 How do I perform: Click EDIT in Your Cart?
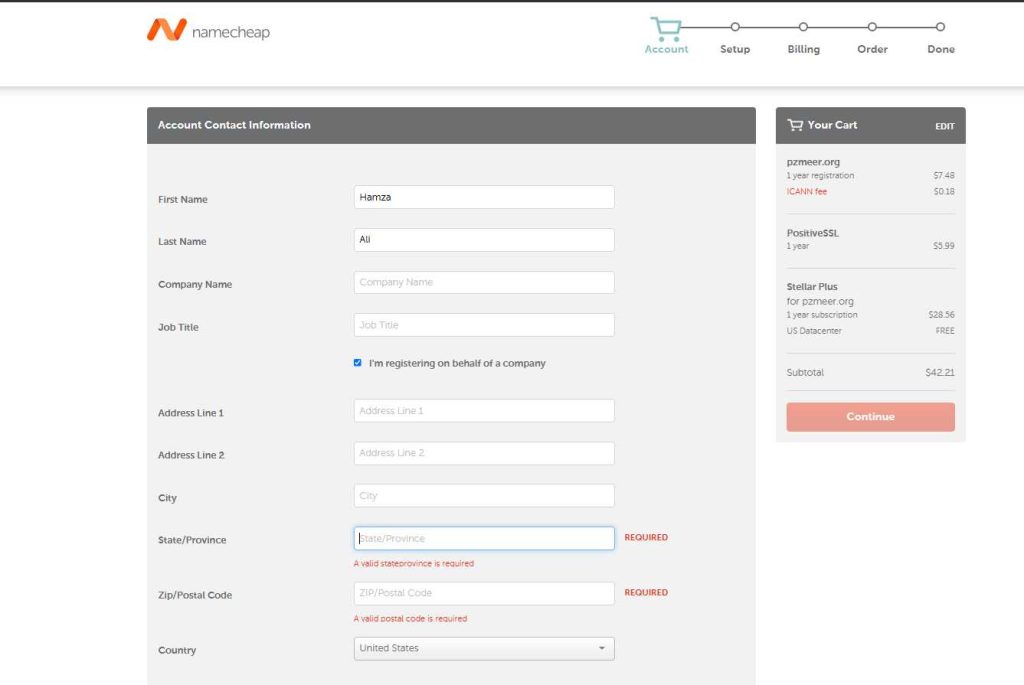944,126
